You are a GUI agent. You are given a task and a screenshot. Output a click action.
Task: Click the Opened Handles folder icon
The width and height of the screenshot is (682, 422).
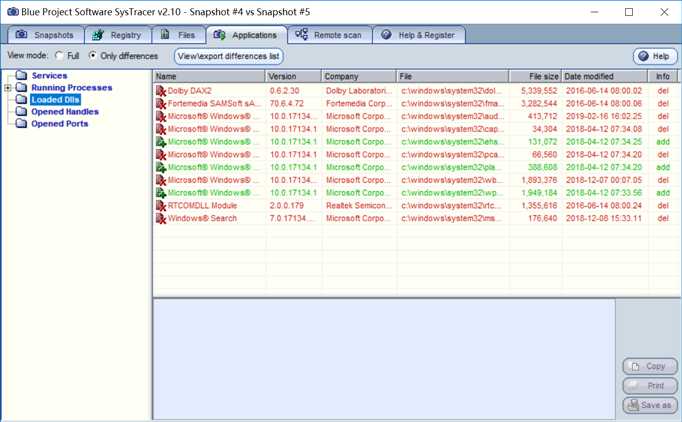[21, 111]
